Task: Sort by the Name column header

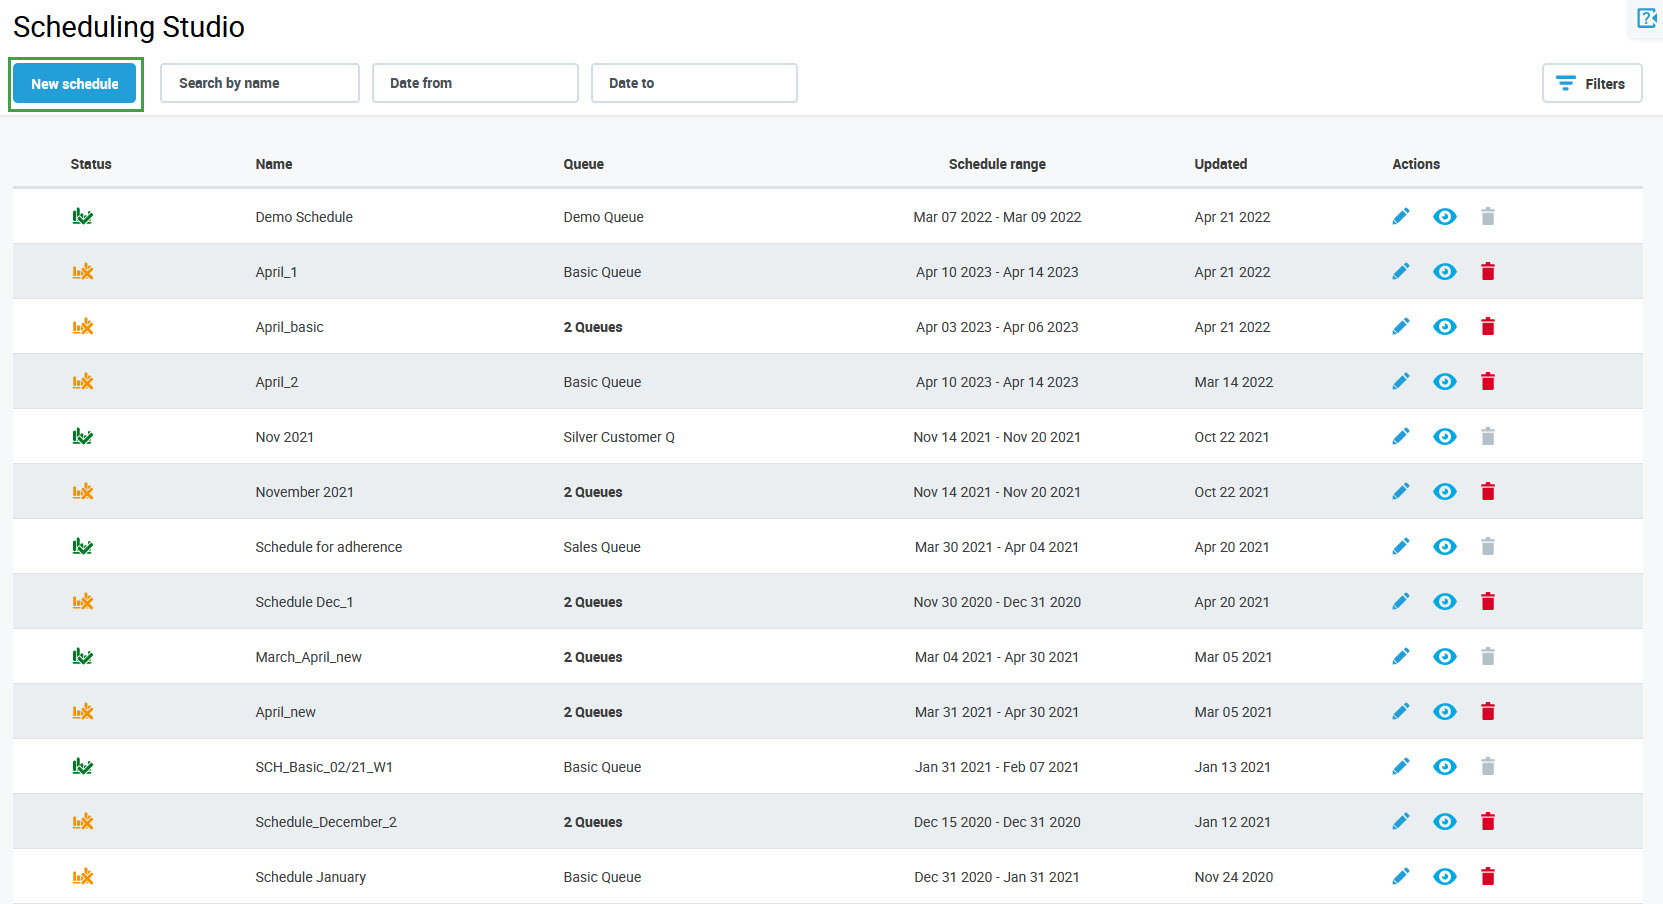Action: tap(274, 164)
